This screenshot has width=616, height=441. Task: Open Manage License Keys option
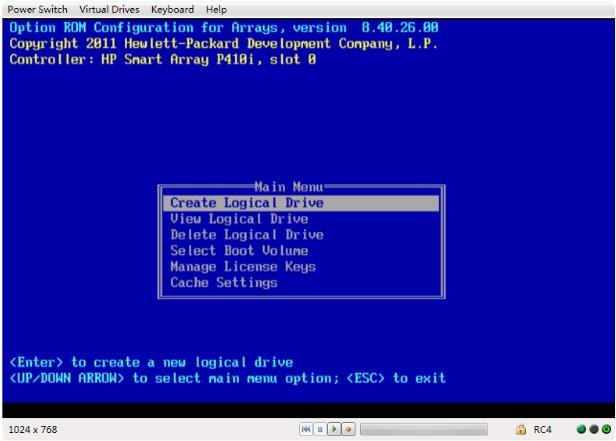[x=243, y=267]
